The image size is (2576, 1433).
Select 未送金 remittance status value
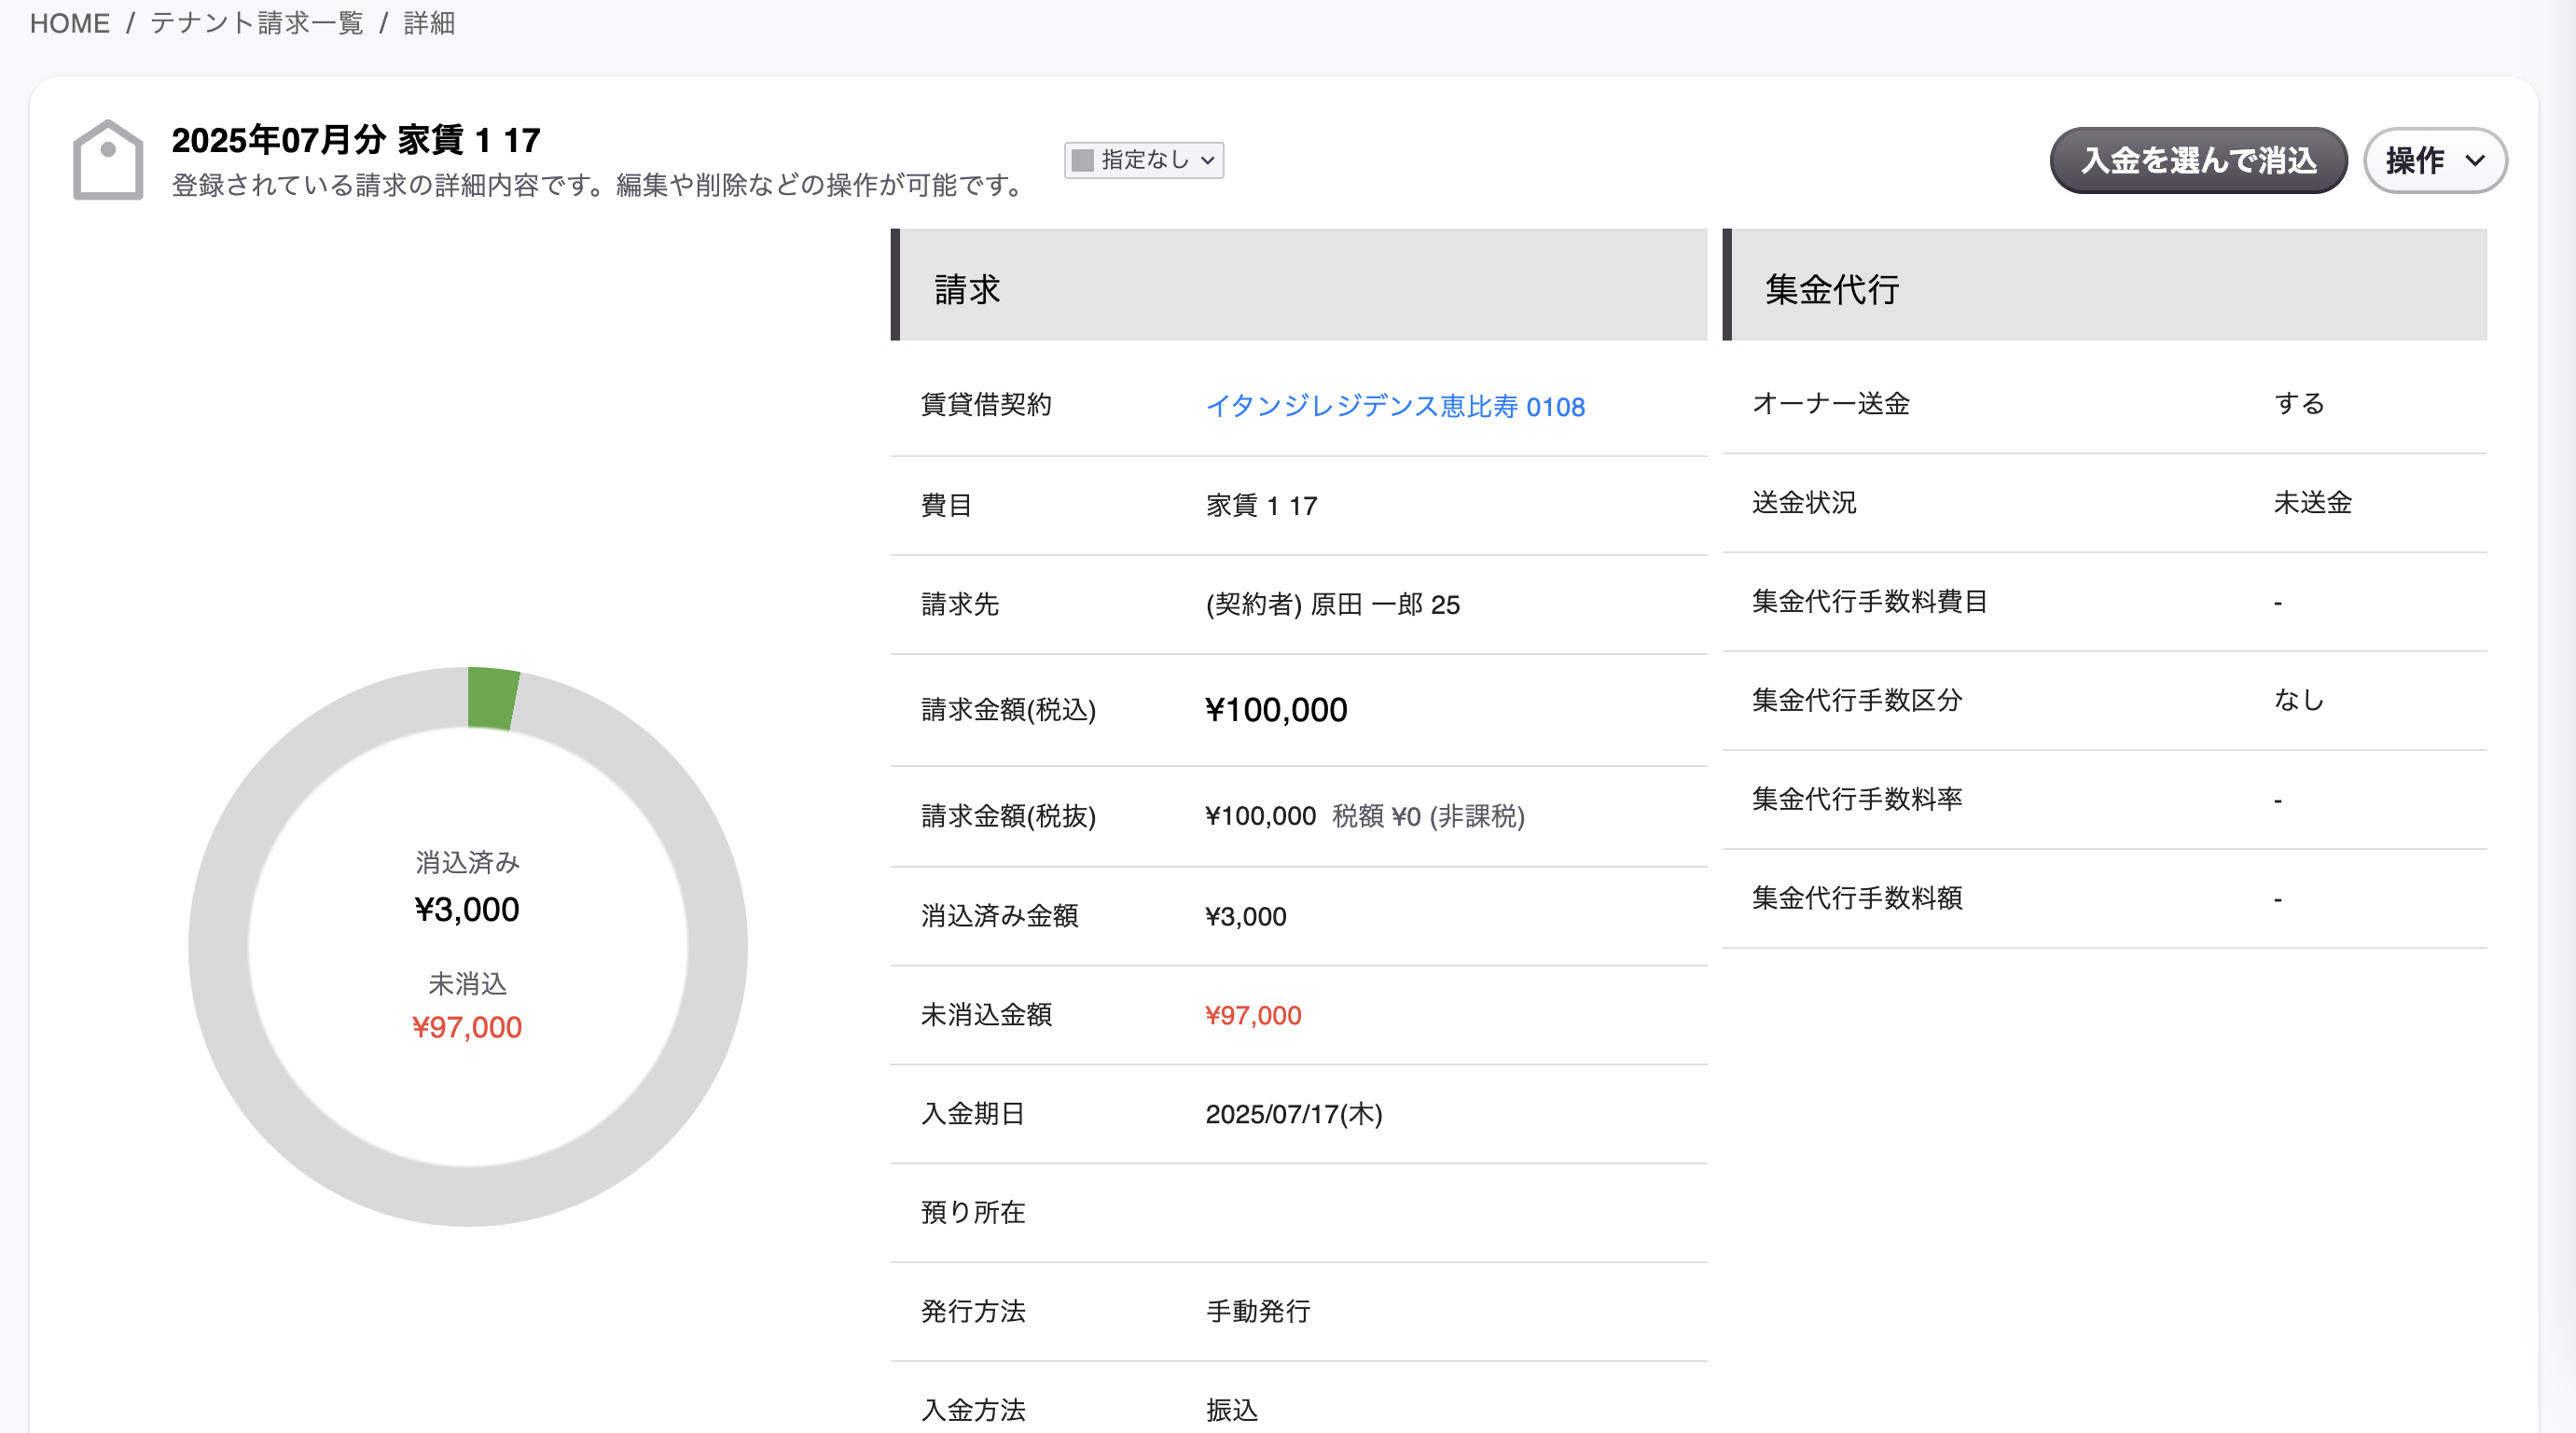pyautogui.click(x=2313, y=502)
